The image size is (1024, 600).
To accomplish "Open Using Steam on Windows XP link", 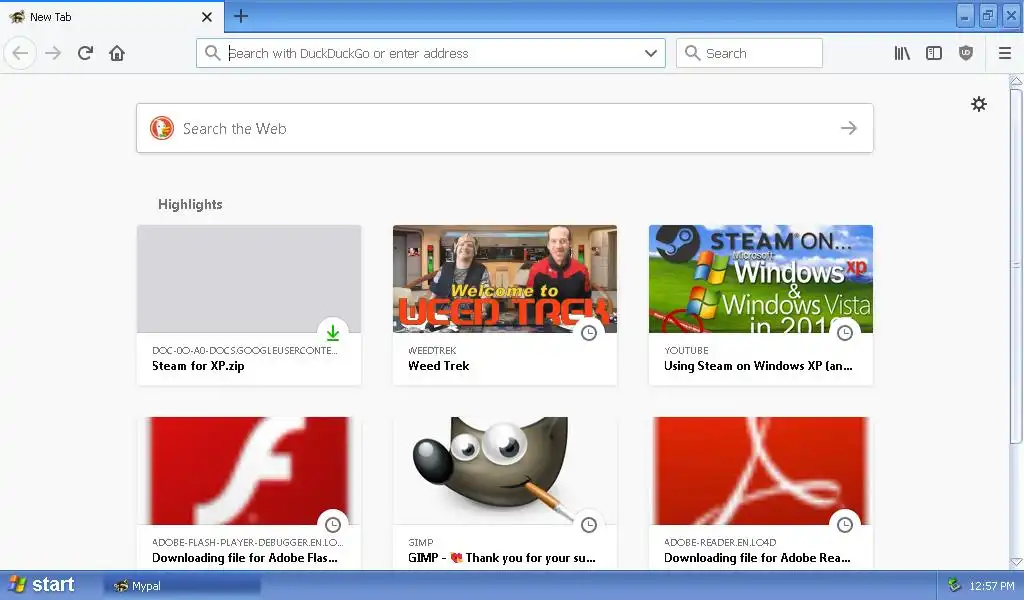I will click(758, 366).
